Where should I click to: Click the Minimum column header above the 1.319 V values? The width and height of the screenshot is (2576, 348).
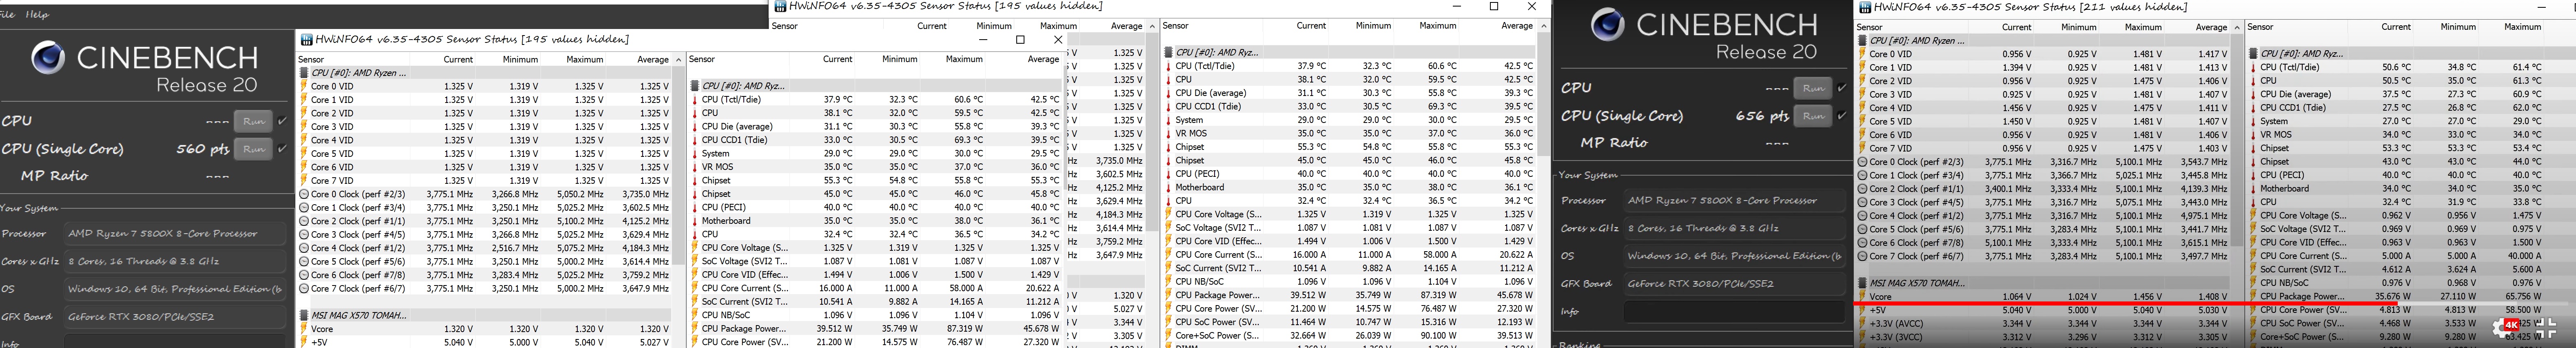pyautogui.click(x=520, y=60)
